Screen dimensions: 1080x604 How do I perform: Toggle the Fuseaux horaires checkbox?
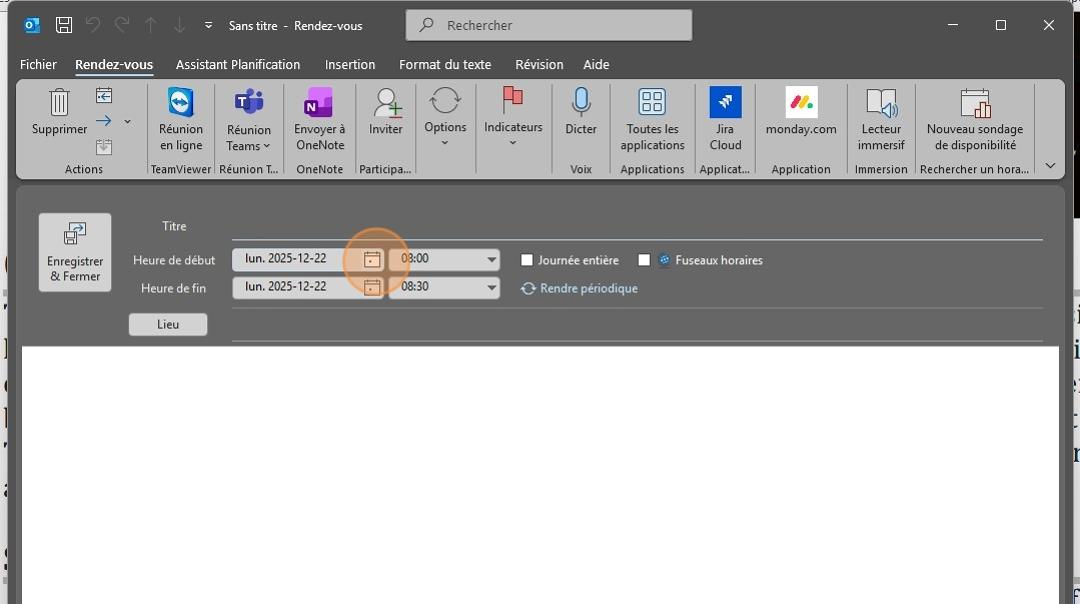pos(644,260)
